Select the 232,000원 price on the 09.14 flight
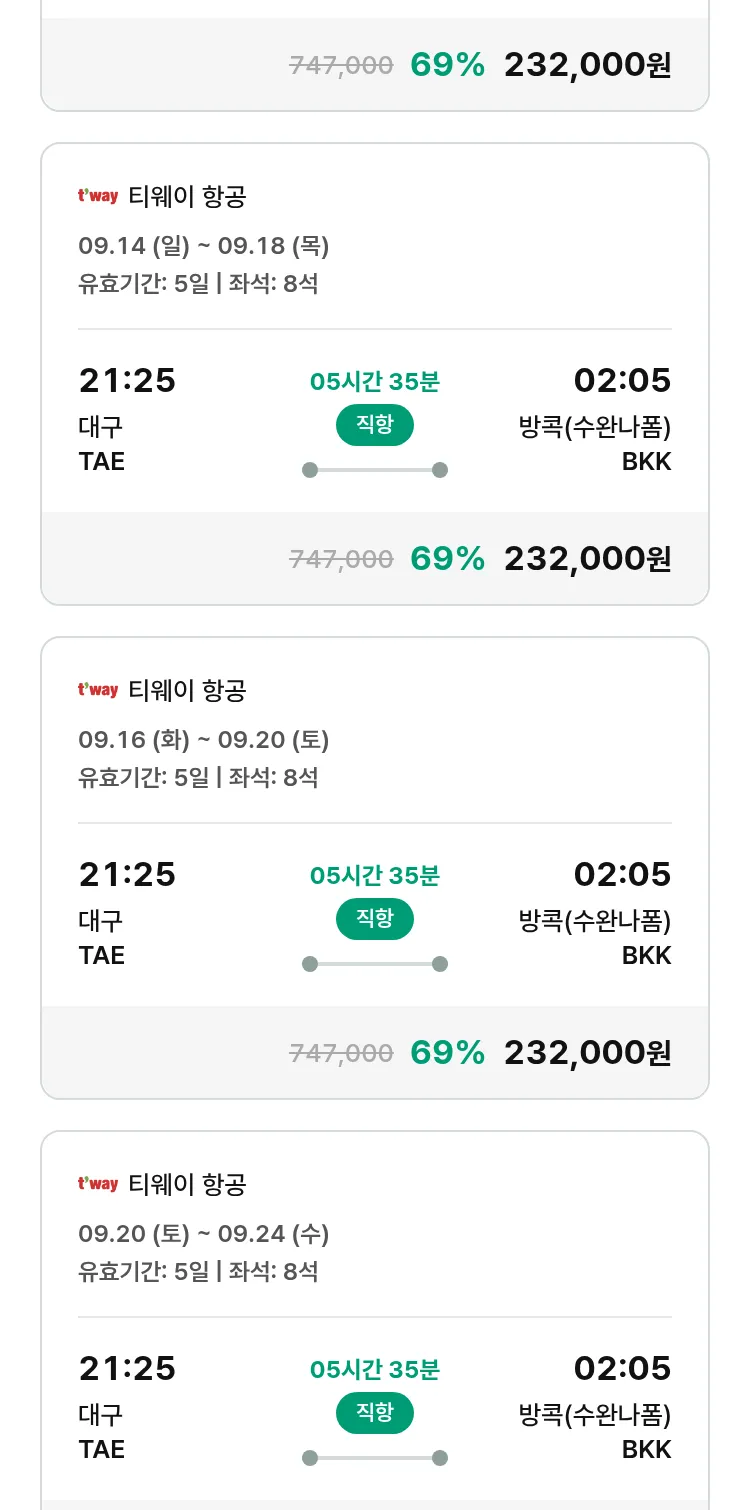This screenshot has height=1510, width=750. [x=587, y=559]
